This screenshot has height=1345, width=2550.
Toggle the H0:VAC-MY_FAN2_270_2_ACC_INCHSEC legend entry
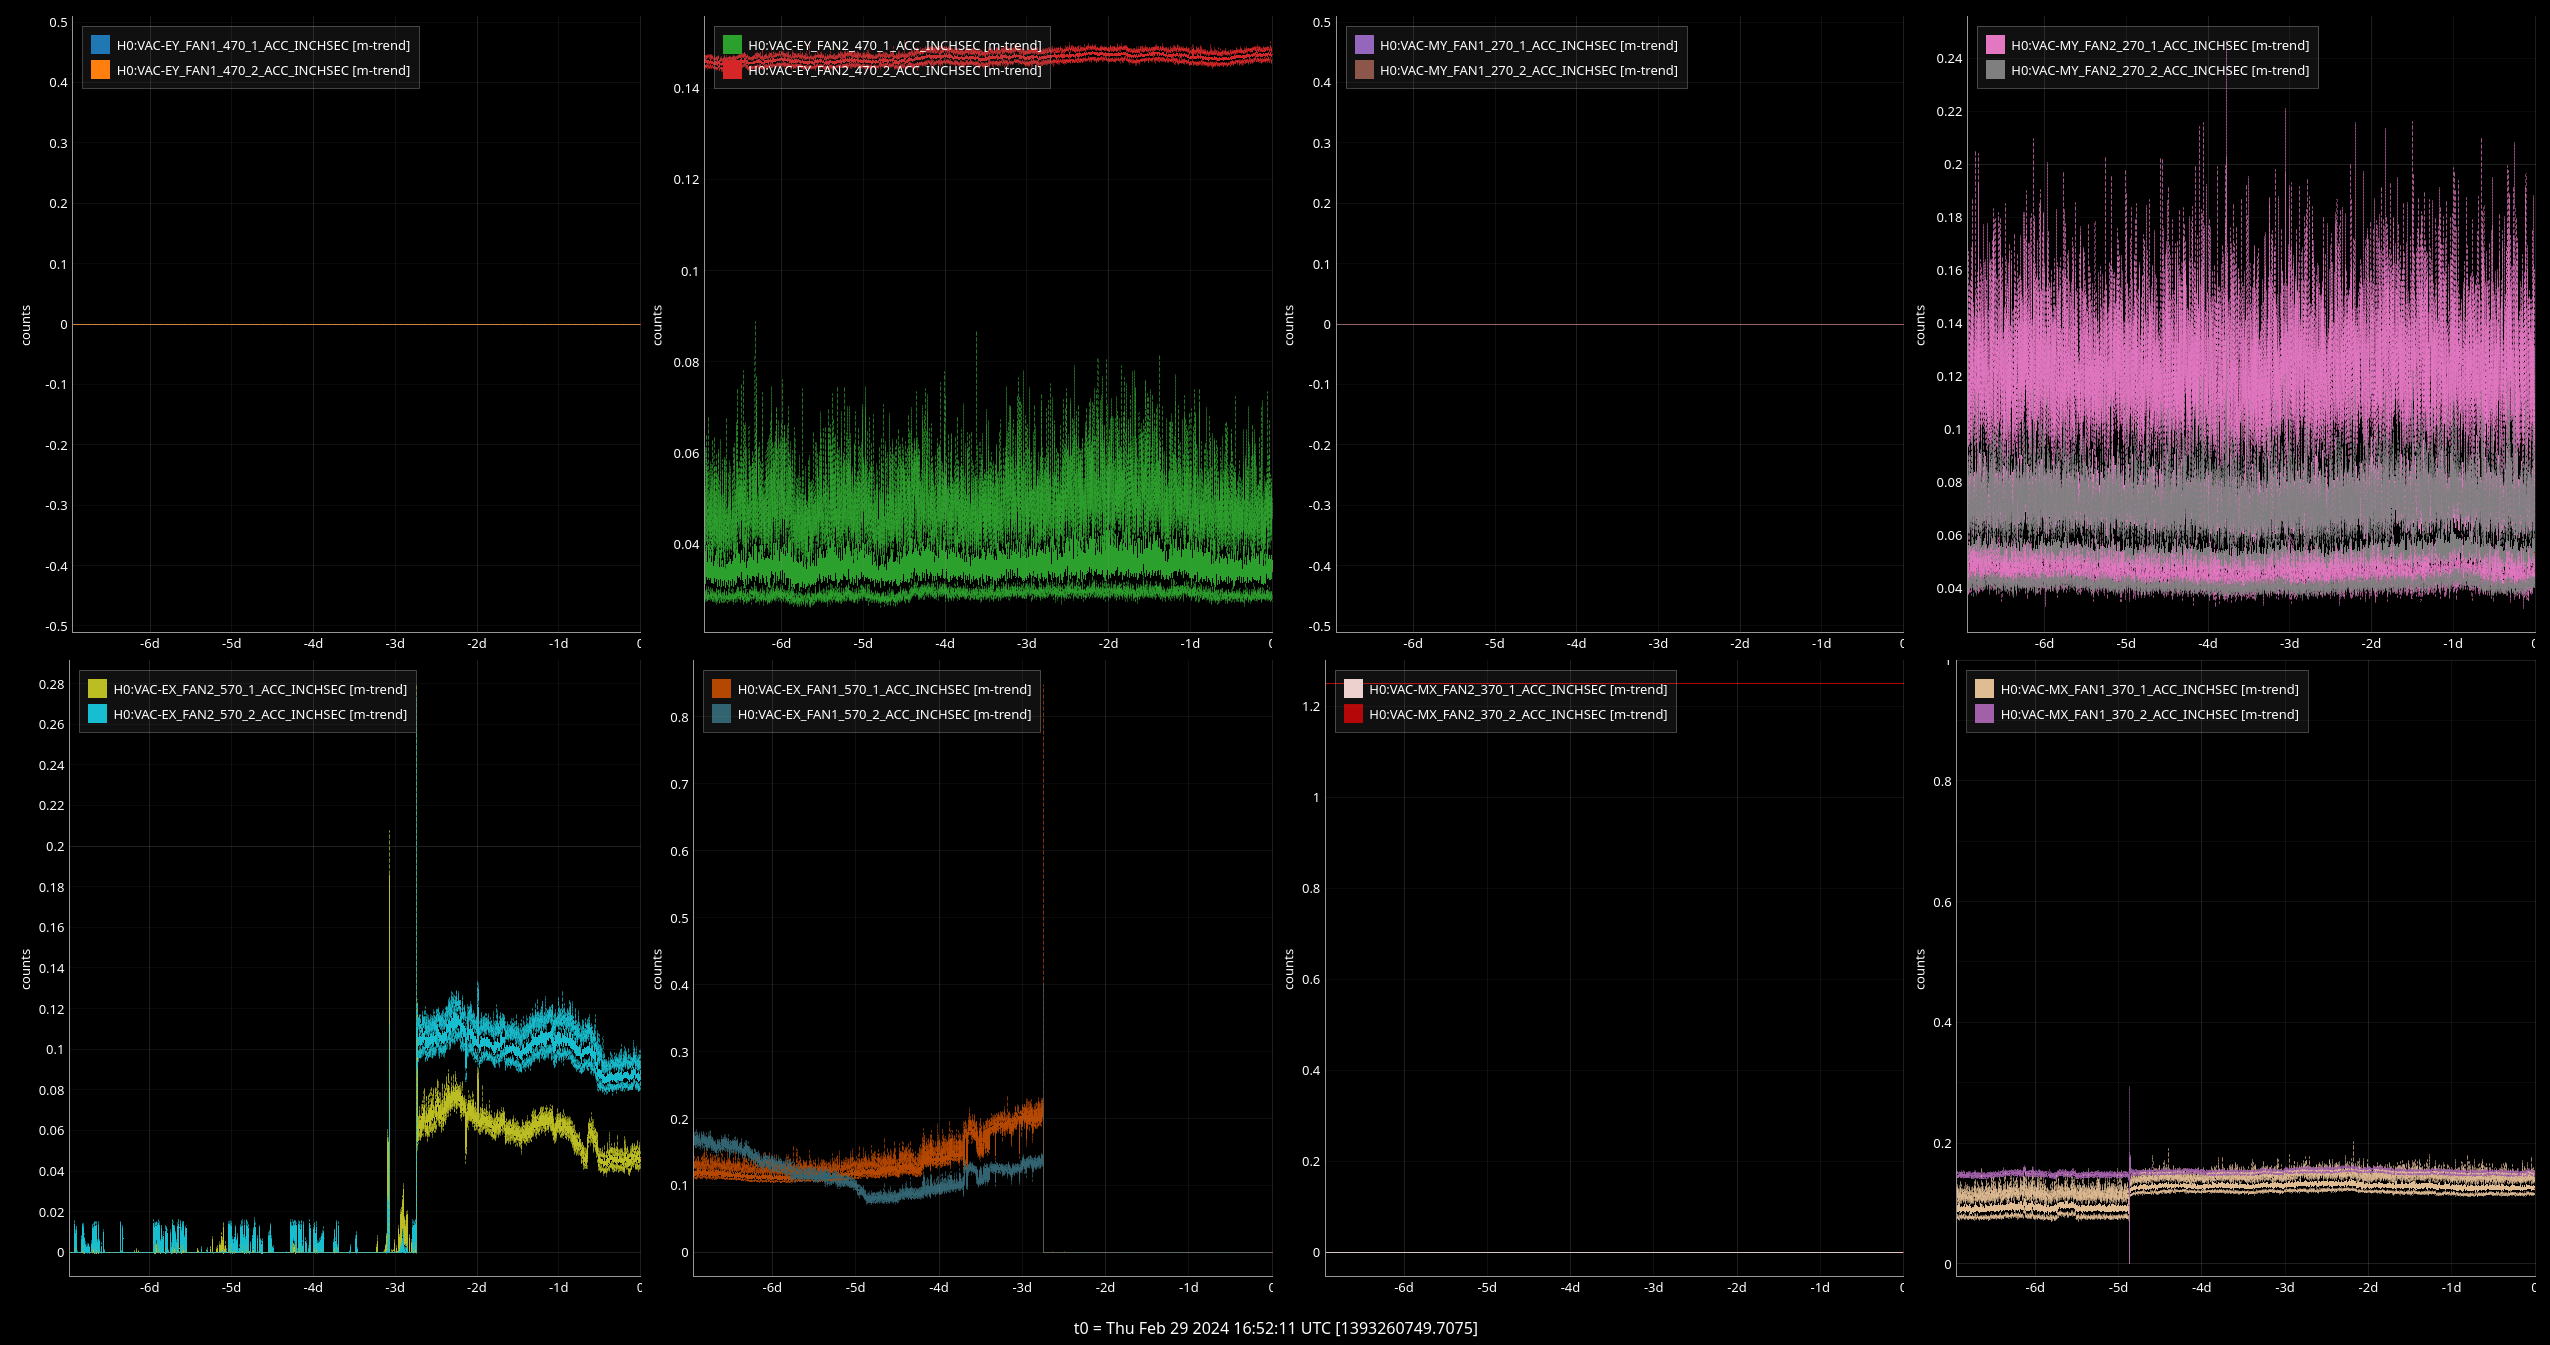2159,70
